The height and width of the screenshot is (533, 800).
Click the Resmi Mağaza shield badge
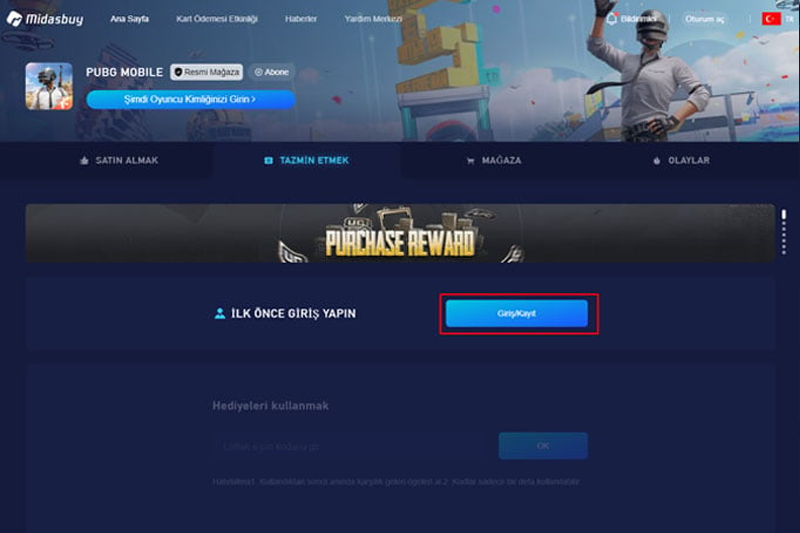pos(207,72)
